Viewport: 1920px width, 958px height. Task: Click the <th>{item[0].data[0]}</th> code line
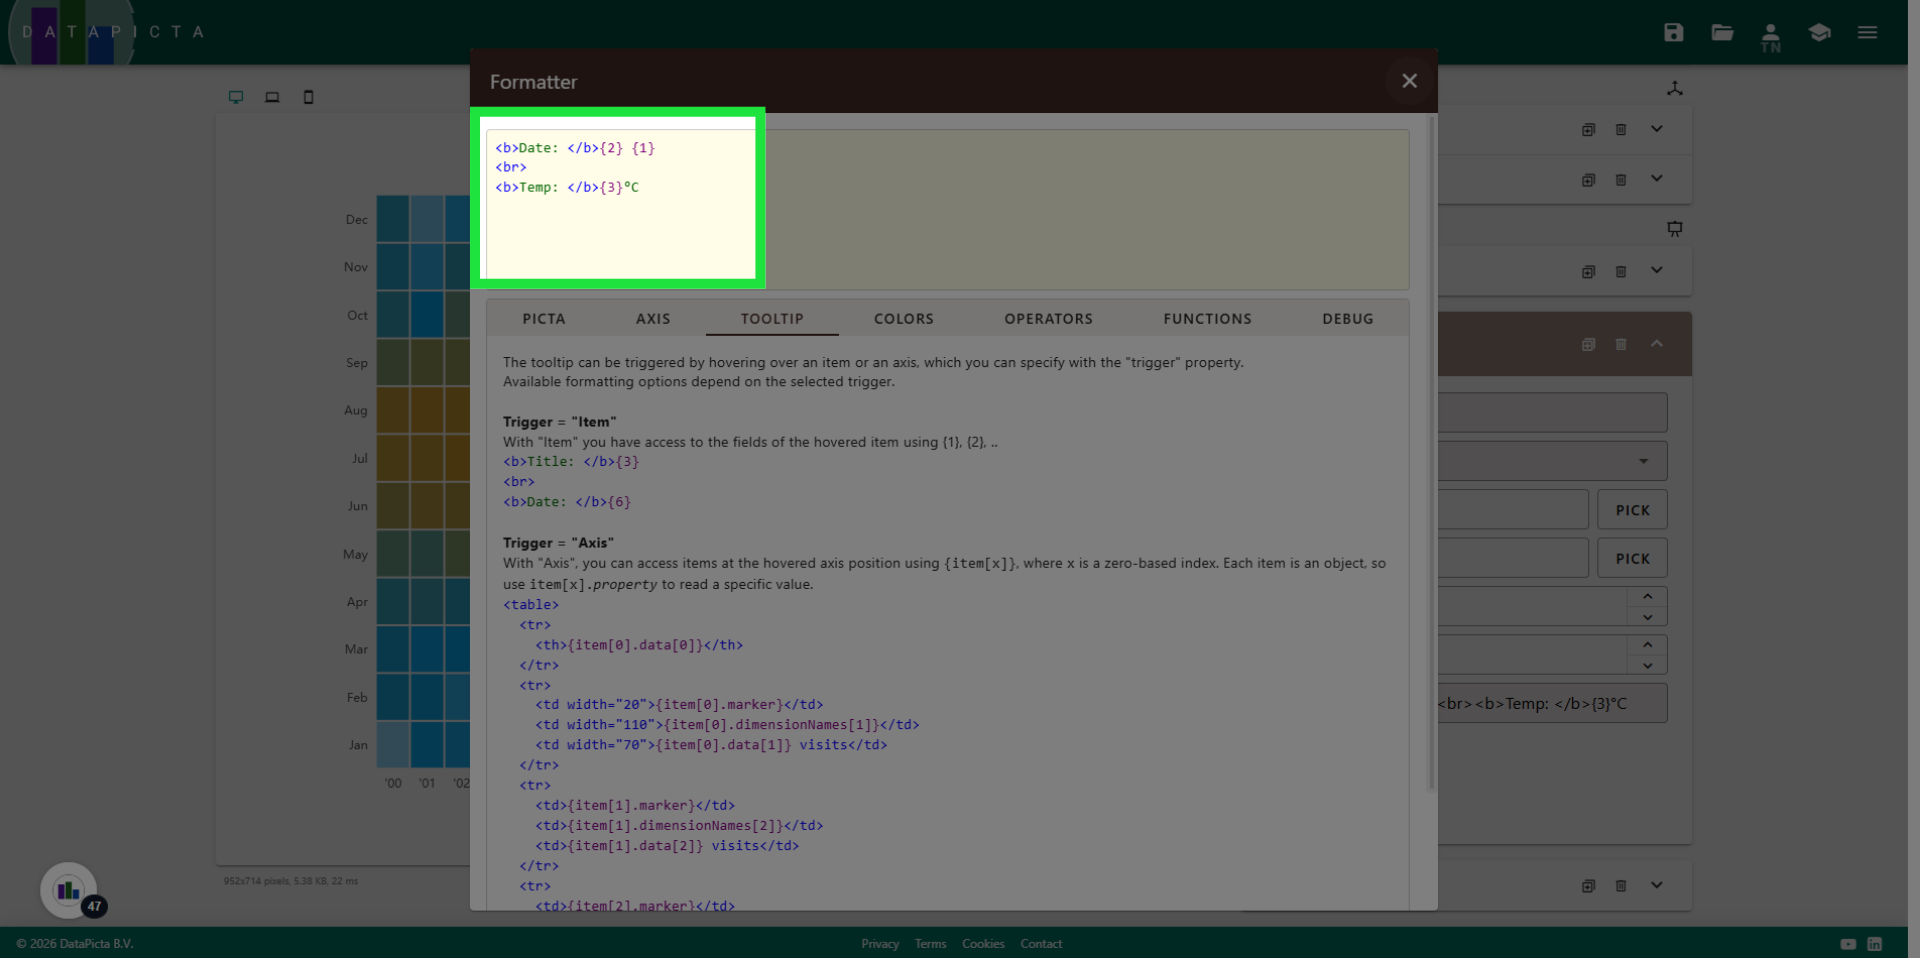[639, 645]
